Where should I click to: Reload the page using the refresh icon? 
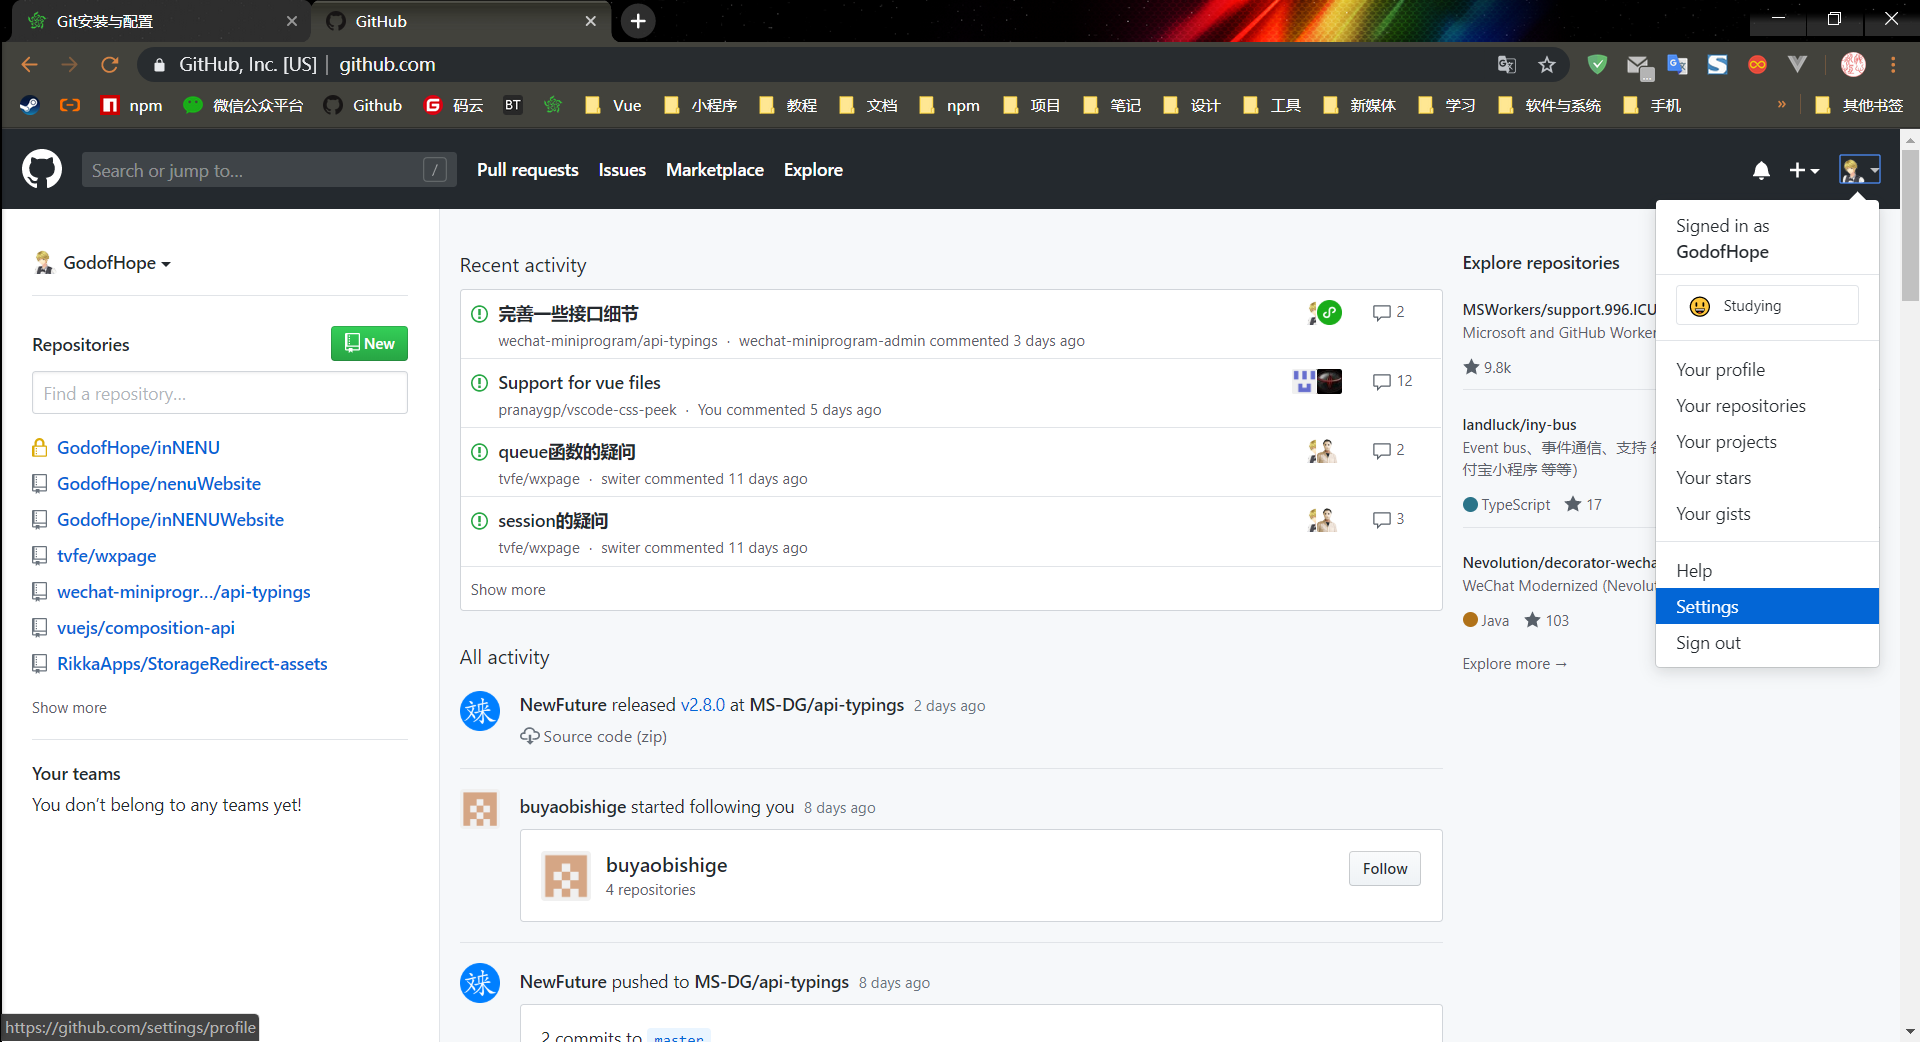[110, 64]
